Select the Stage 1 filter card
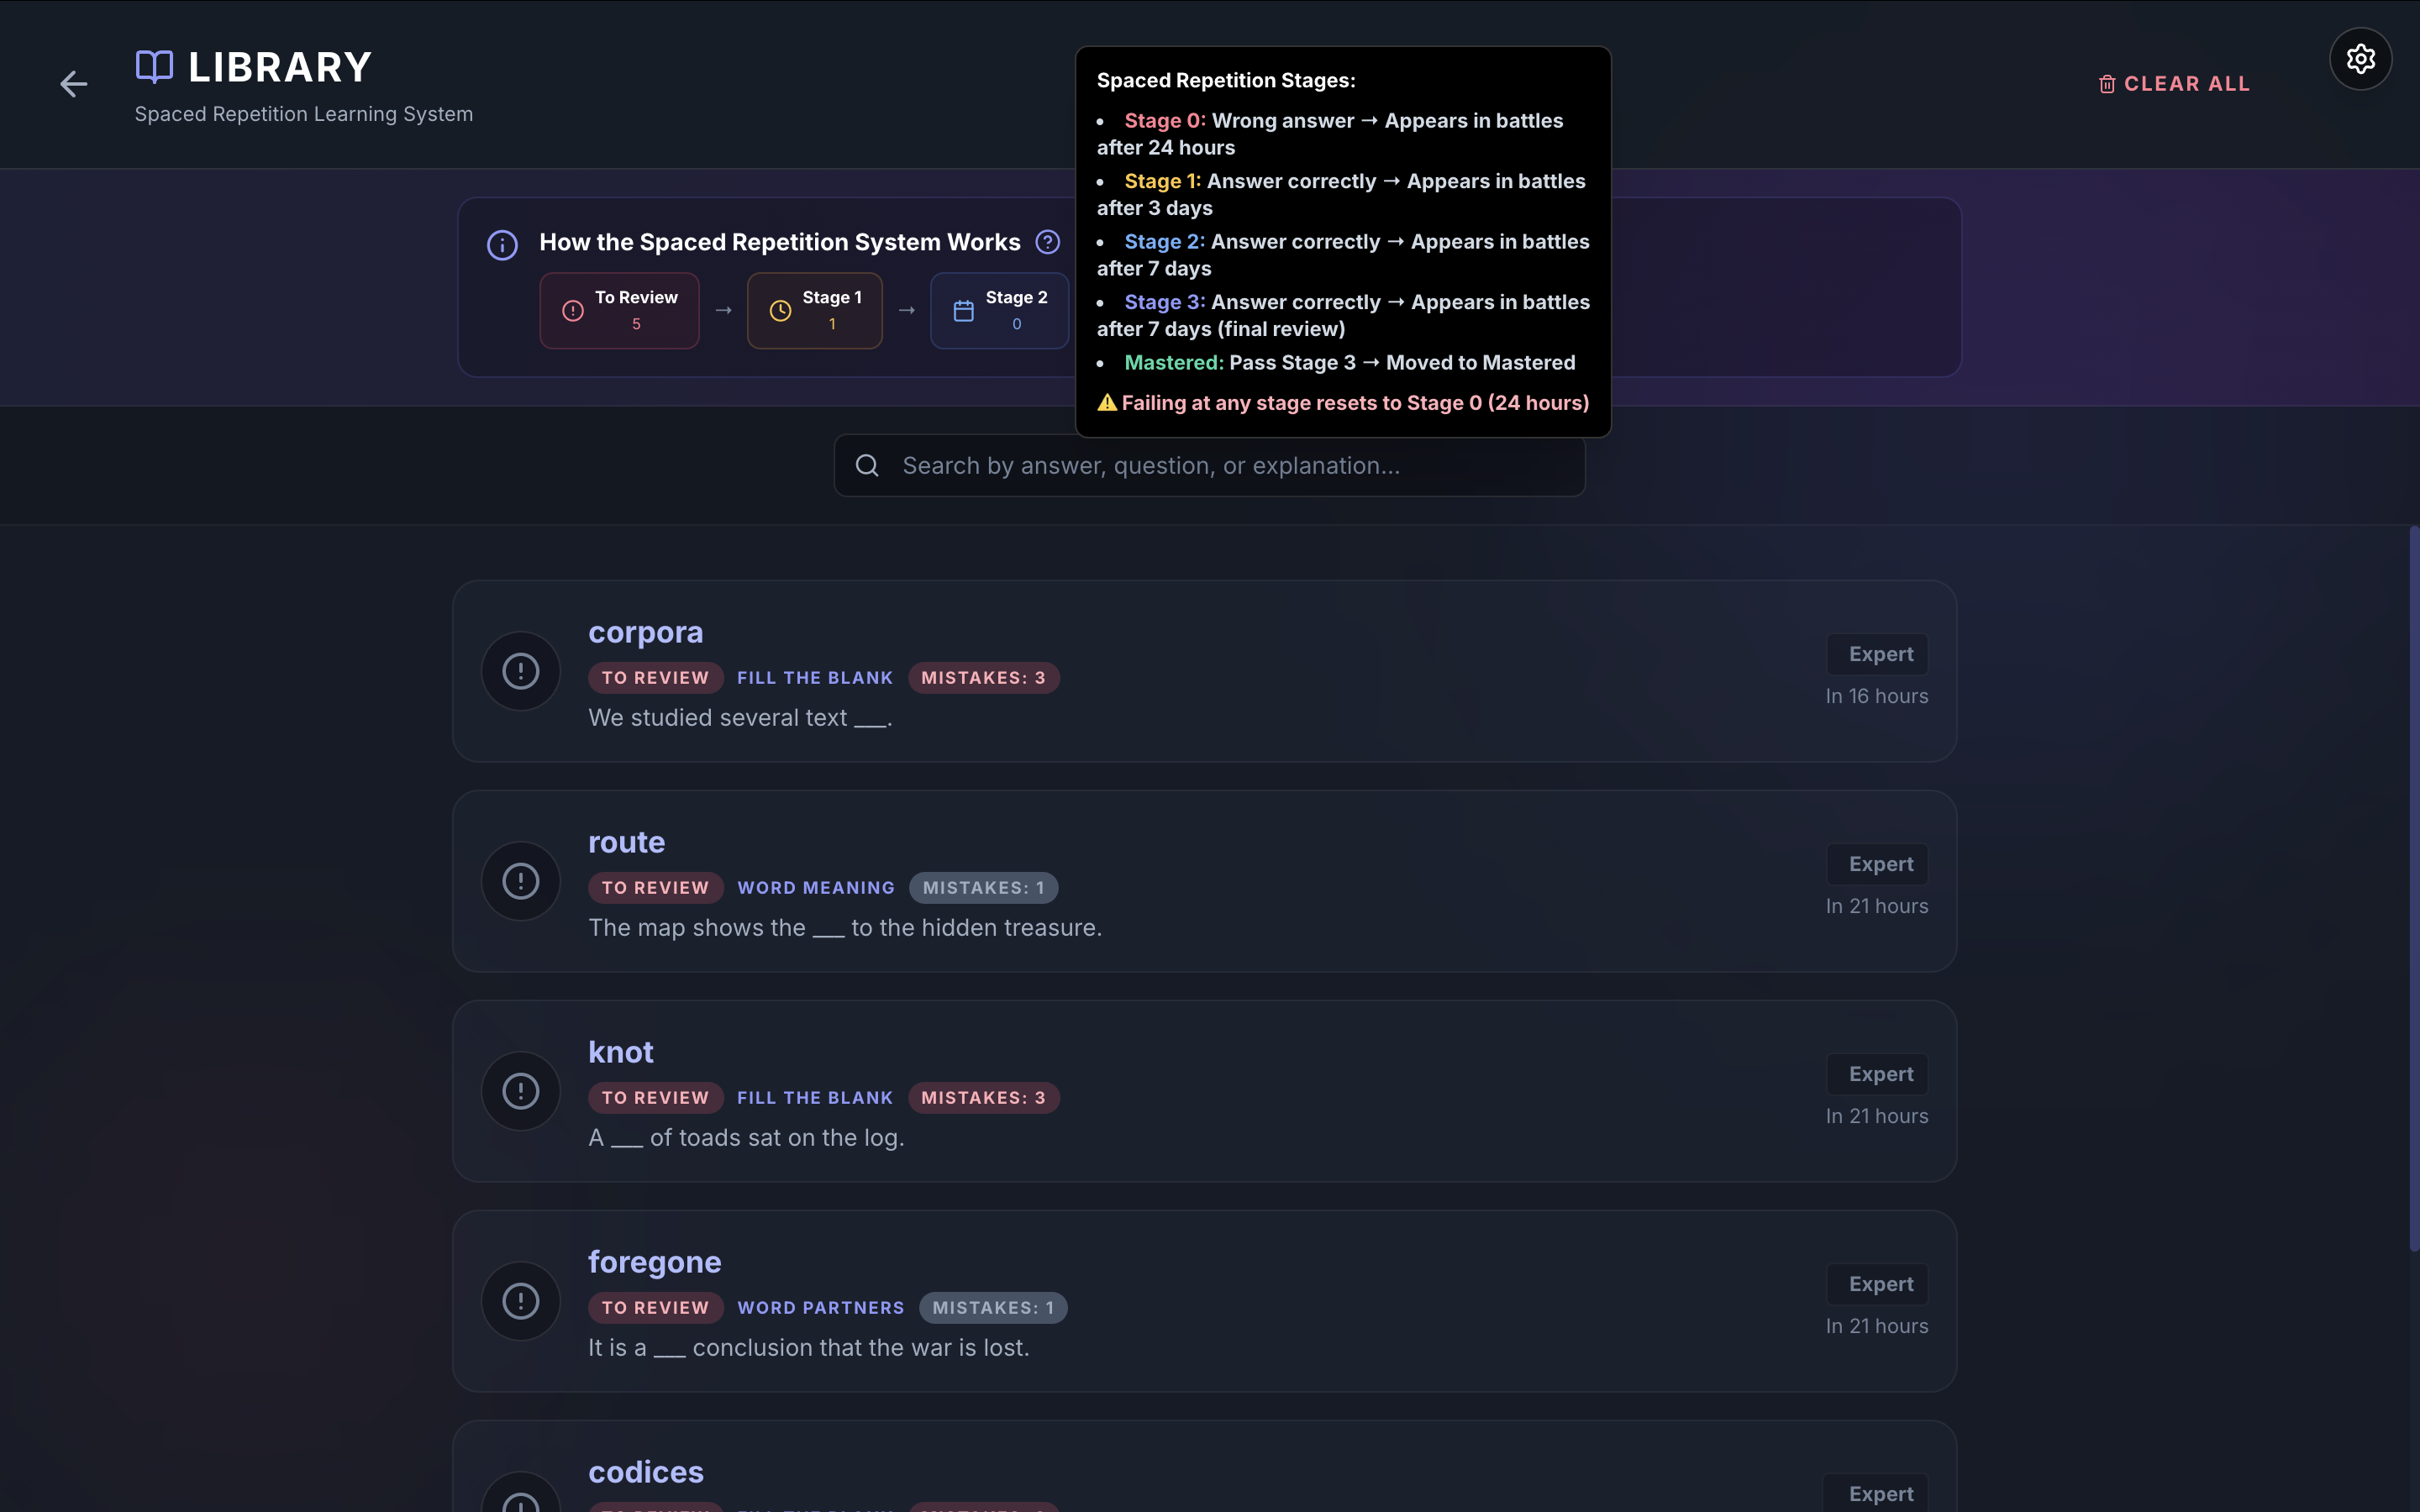Image resolution: width=2420 pixels, height=1512 pixels. click(814, 311)
